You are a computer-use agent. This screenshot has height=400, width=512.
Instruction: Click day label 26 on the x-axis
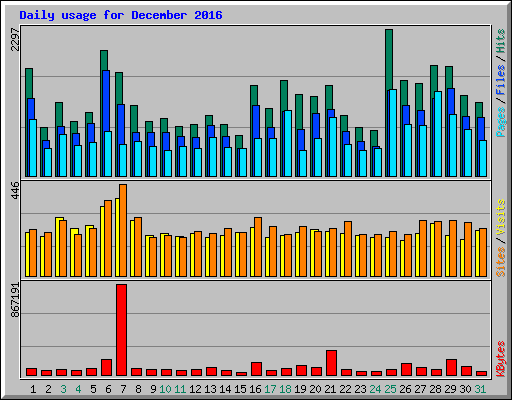point(405,389)
